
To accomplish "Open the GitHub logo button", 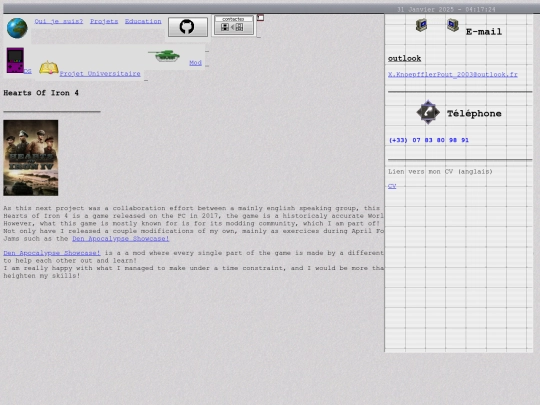I will click(188, 27).
